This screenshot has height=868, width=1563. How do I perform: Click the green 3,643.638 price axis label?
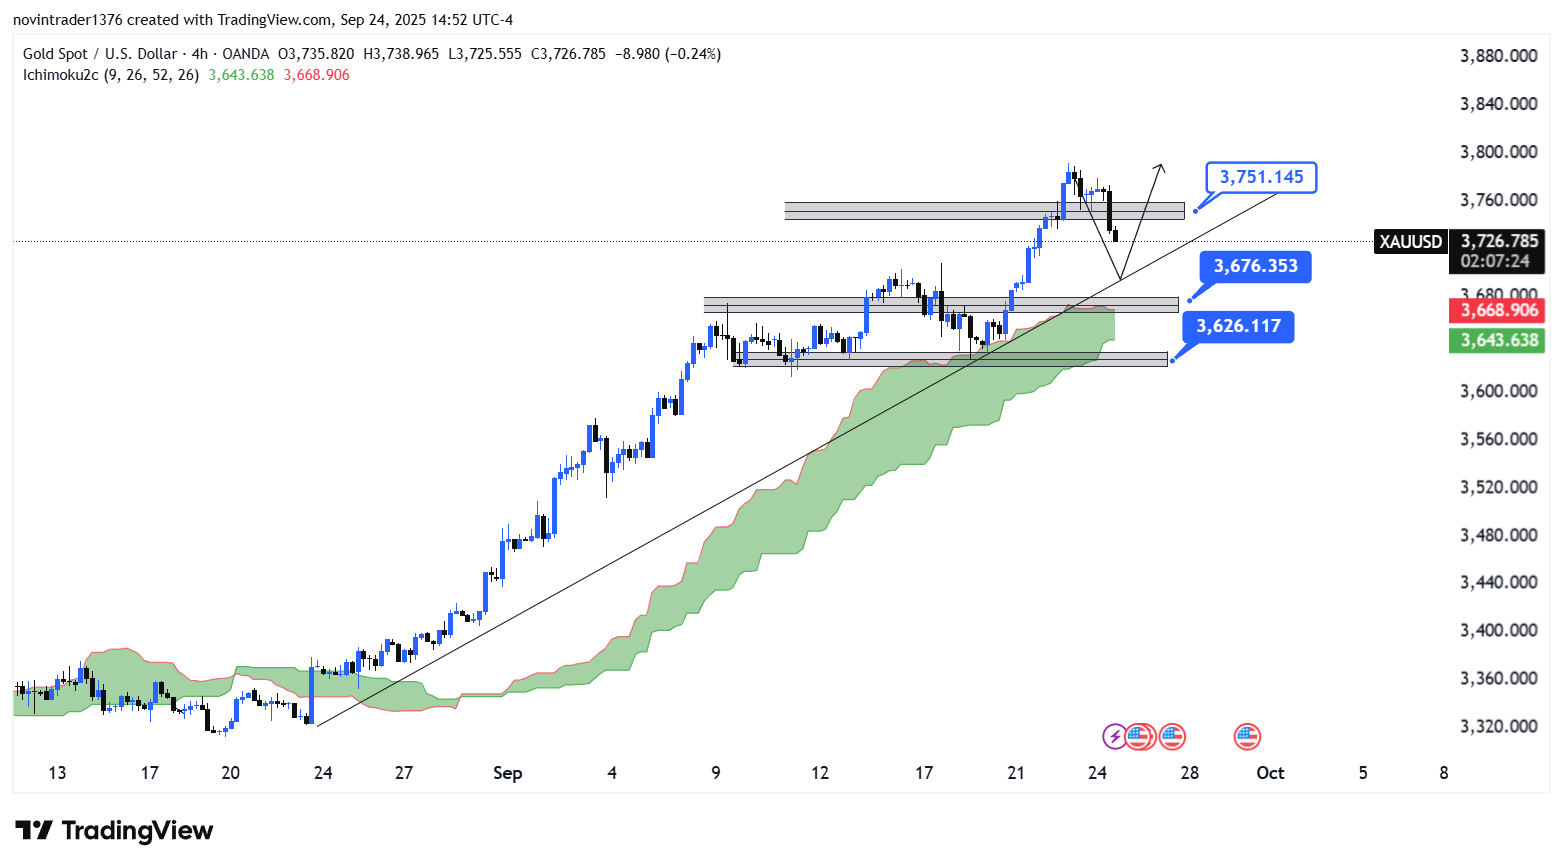(x=1497, y=340)
